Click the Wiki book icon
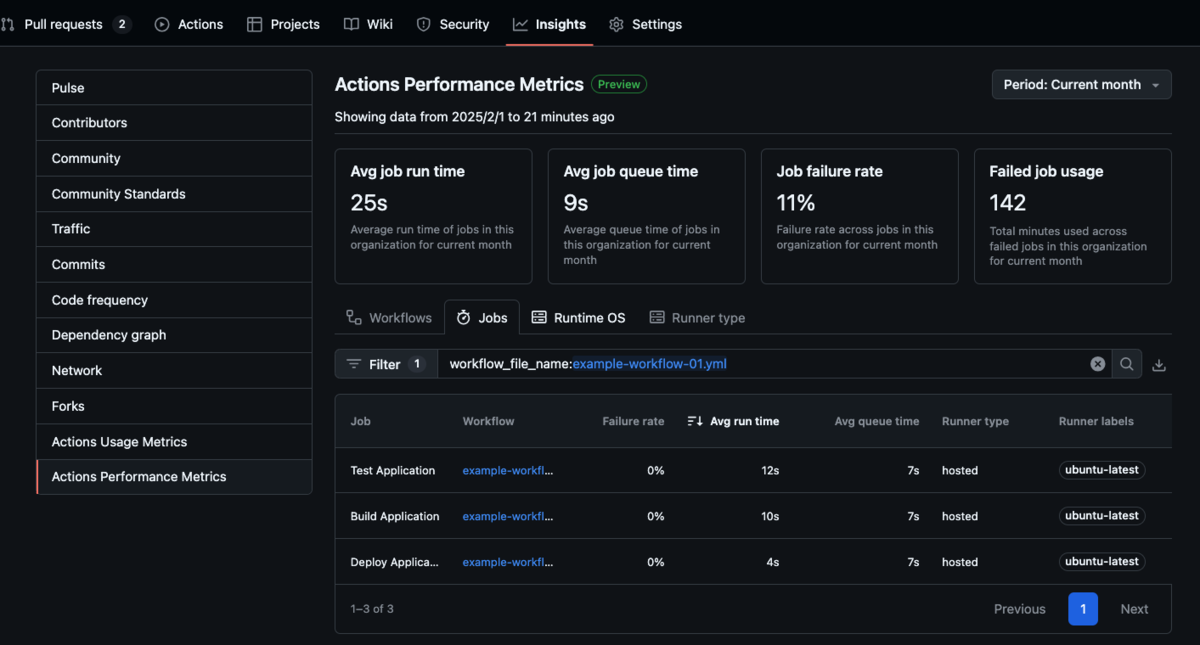The height and width of the screenshot is (645, 1200). pos(351,24)
